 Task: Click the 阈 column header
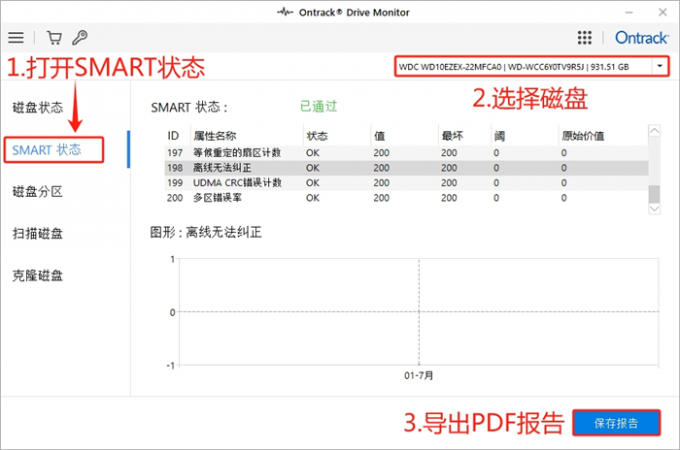pos(499,136)
